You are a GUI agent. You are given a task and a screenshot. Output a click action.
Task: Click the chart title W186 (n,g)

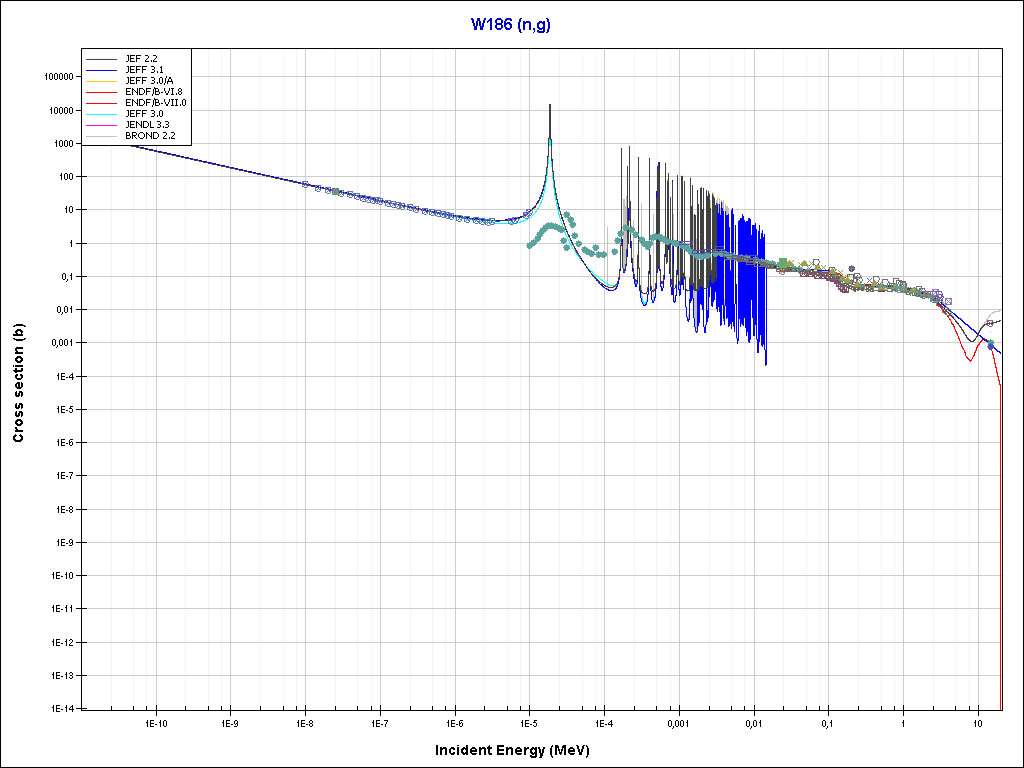(511, 25)
